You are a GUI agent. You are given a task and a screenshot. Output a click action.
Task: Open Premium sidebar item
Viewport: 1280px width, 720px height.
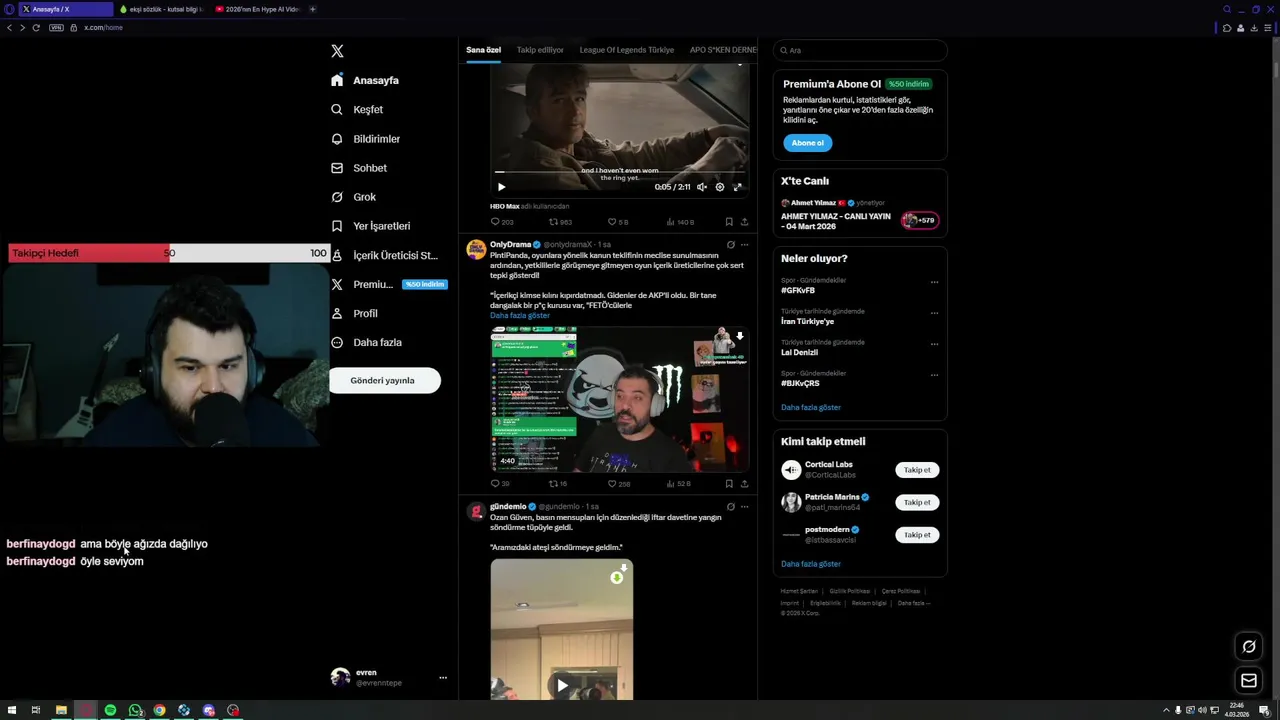(388, 284)
